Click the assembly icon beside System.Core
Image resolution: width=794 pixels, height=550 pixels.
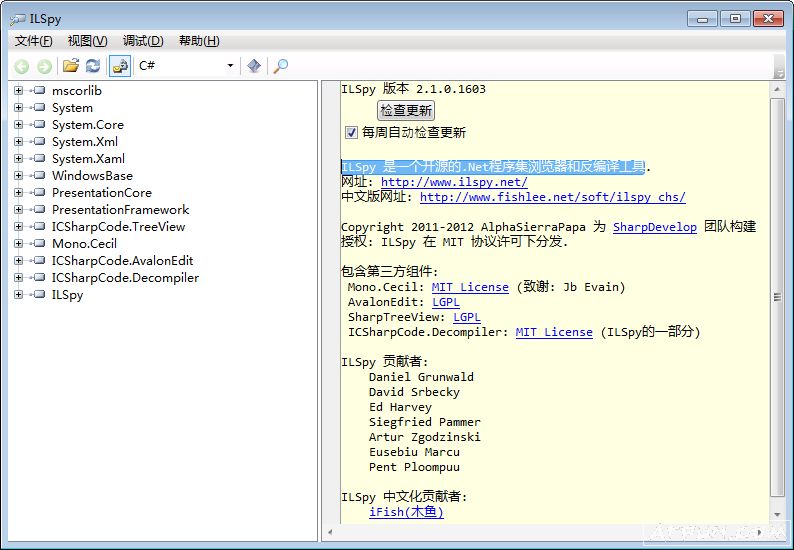pyautogui.click(x=38, y=125)
